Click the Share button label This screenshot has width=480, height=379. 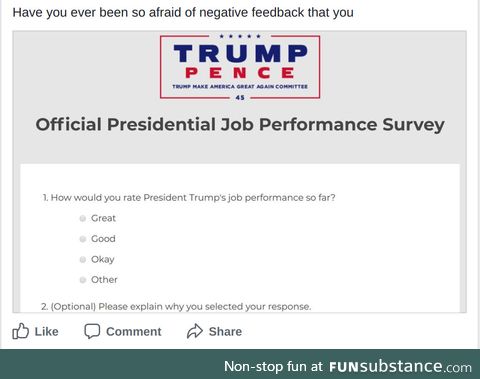click(225, 332)
